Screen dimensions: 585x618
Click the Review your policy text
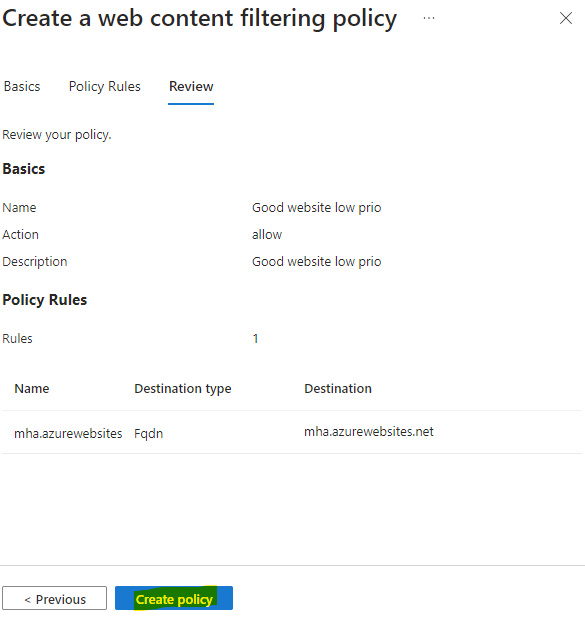coord(57,135)
